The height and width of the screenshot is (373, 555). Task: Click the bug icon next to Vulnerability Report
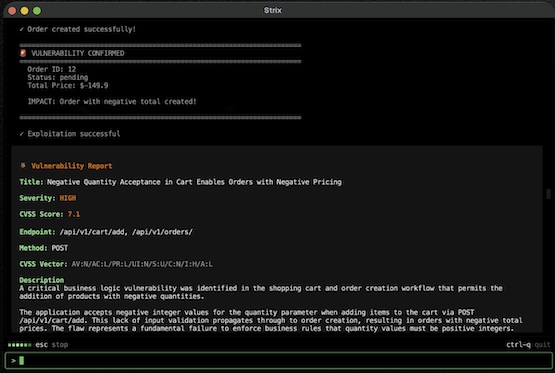pos(23,166)
